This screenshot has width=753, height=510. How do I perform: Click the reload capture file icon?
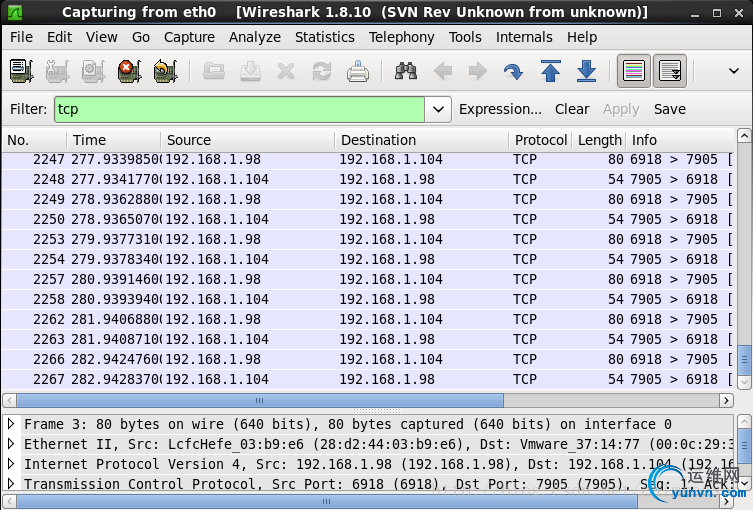[322, 71]
